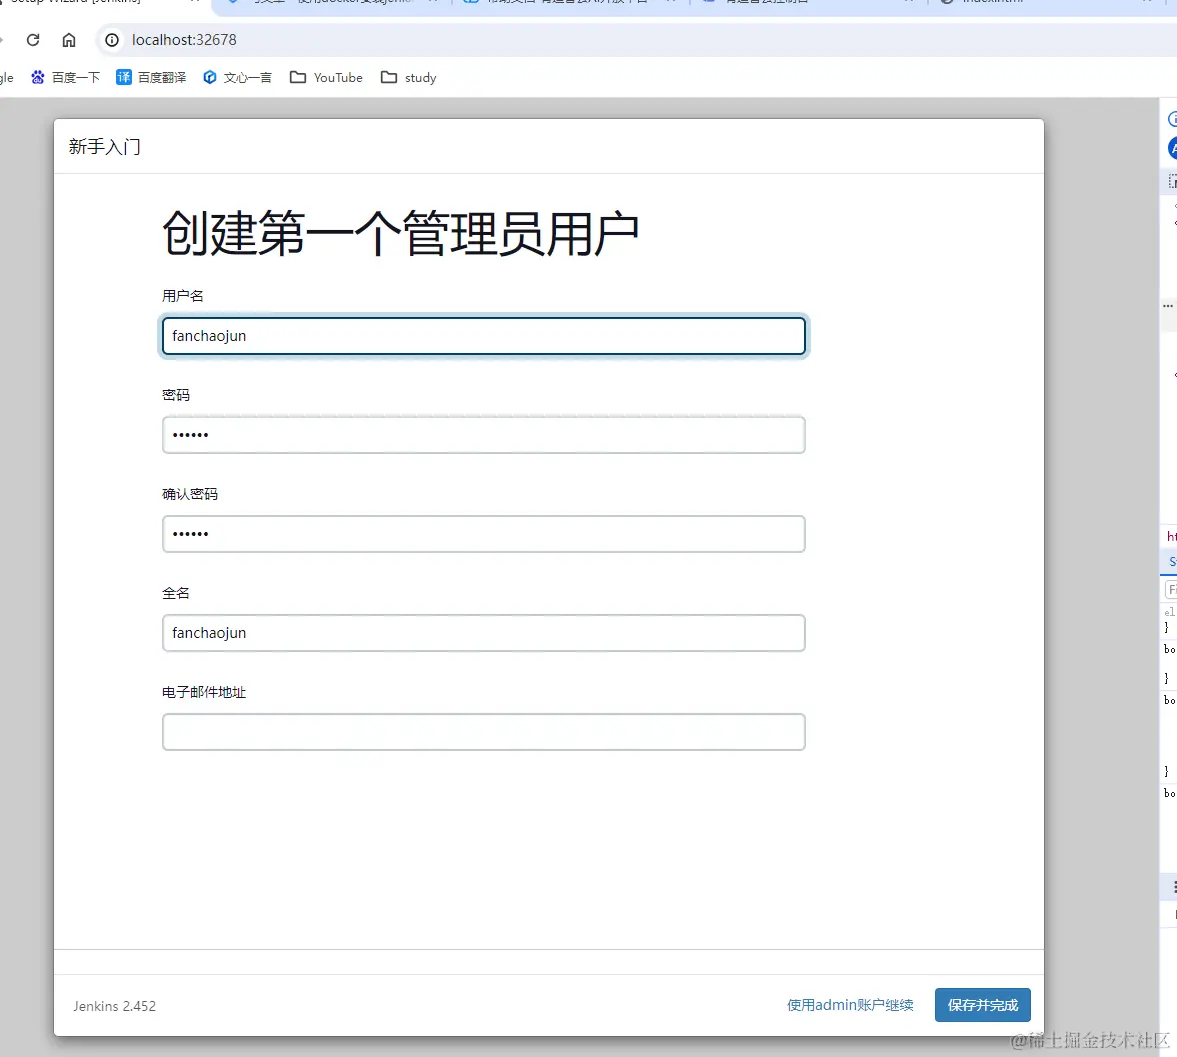This screenshot has width=1177, height=1057.
Task: Click the Jenkins 2.452 version text
Action: (x=114, y=1006)
